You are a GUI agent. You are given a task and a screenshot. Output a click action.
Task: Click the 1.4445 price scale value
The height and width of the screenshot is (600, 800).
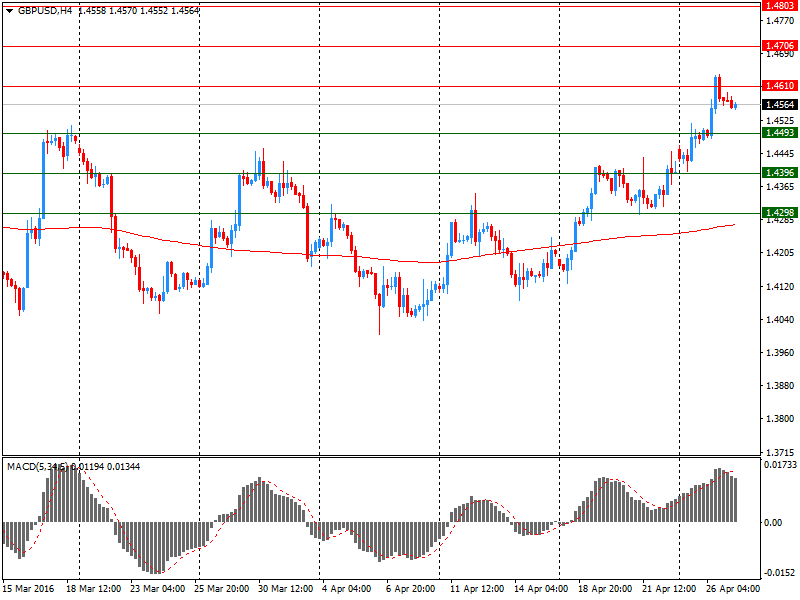(780, 154)
